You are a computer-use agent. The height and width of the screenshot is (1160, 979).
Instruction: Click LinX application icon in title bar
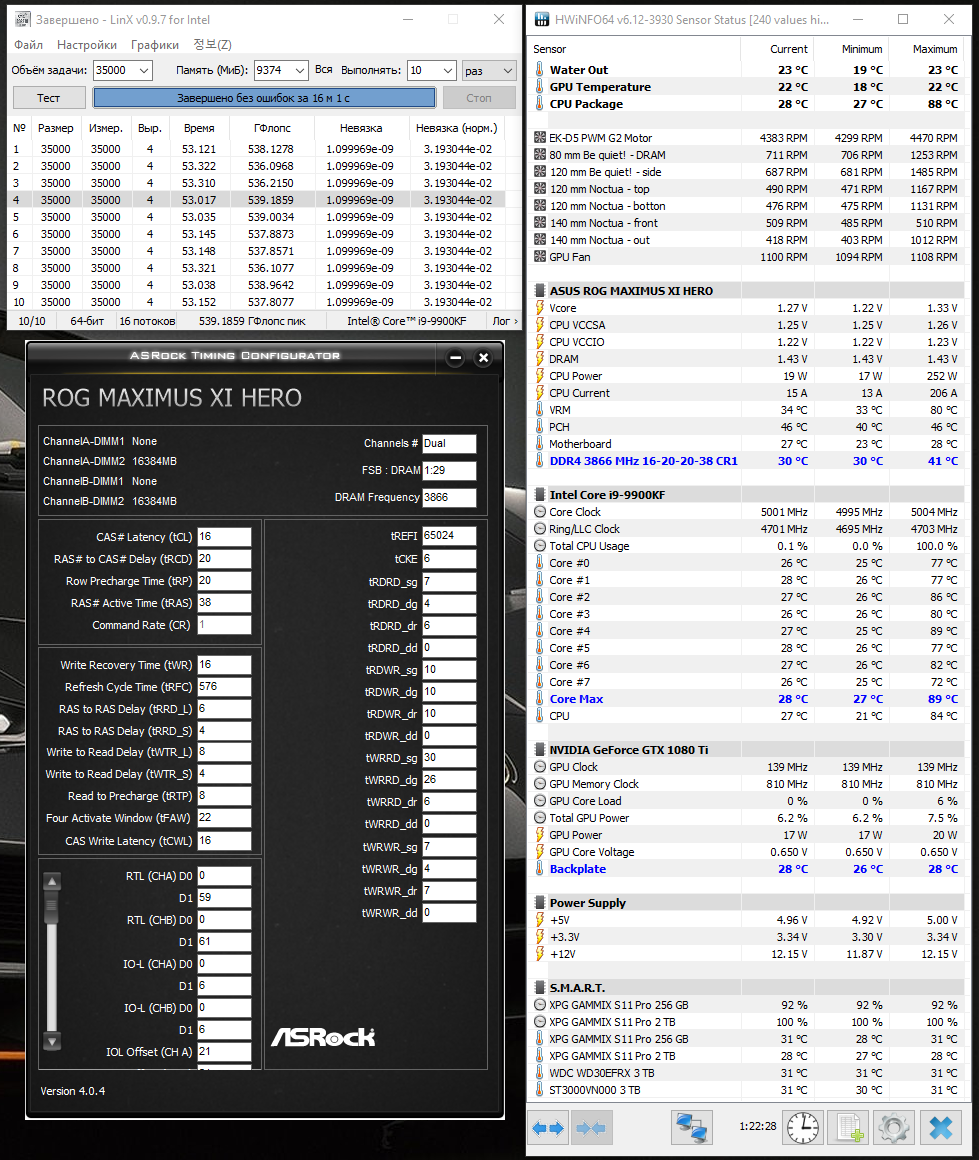pos(23,19)
